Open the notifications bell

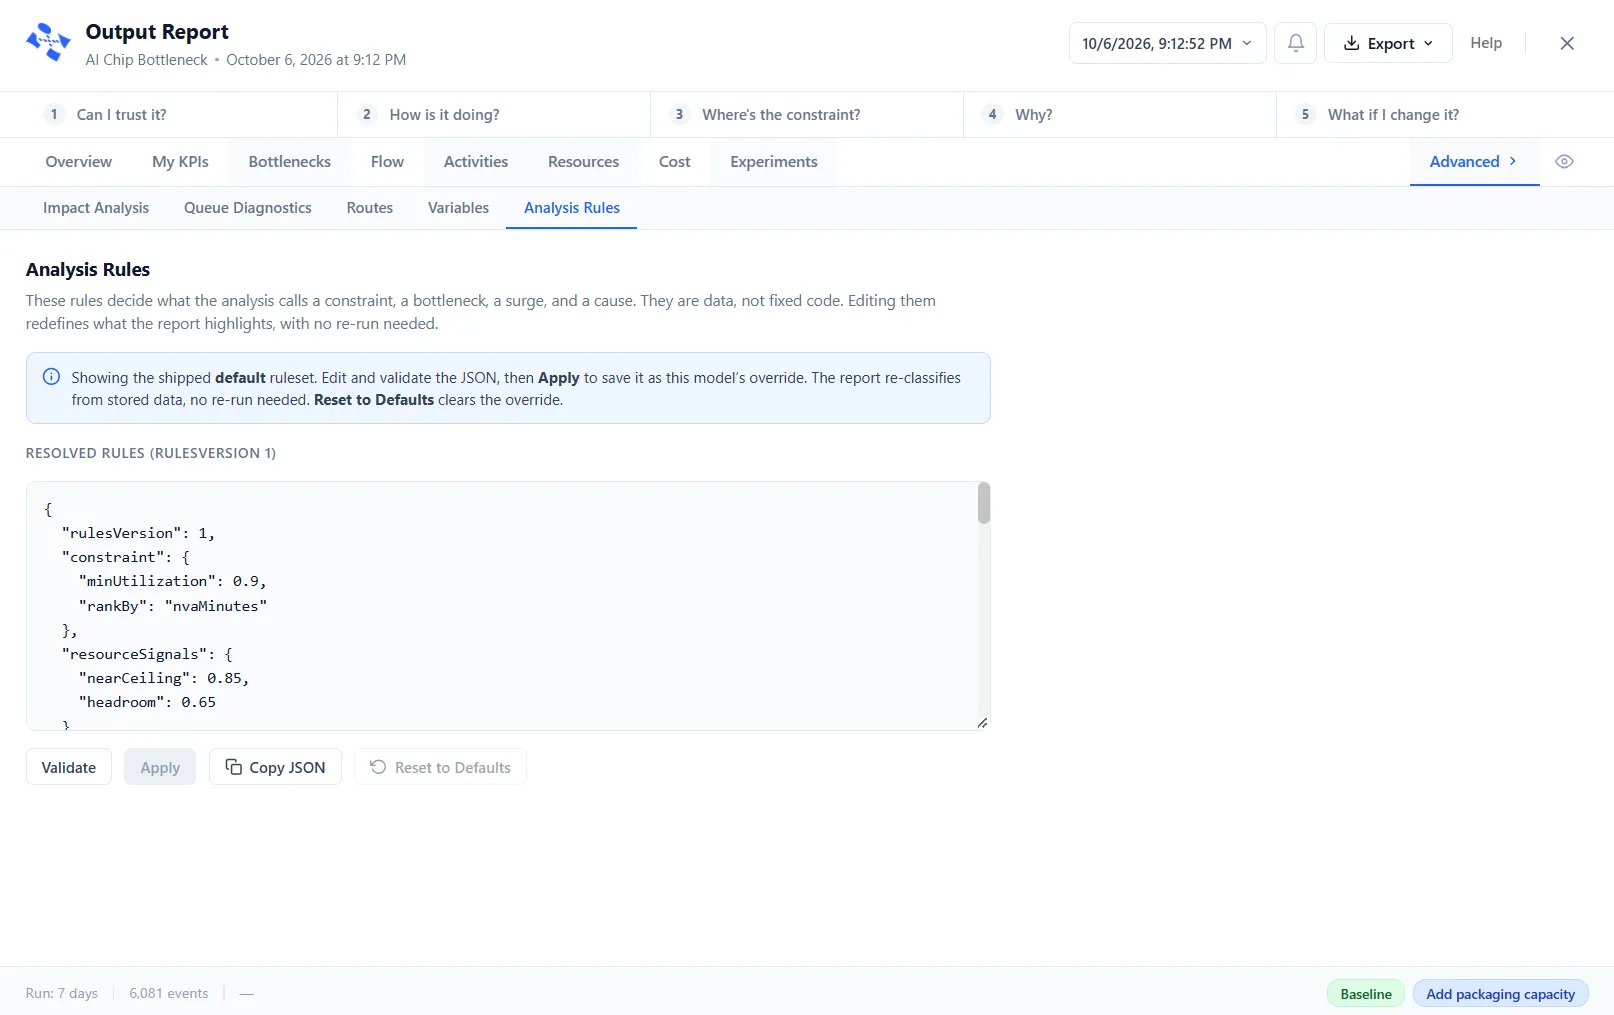(x=1295, y=43)
